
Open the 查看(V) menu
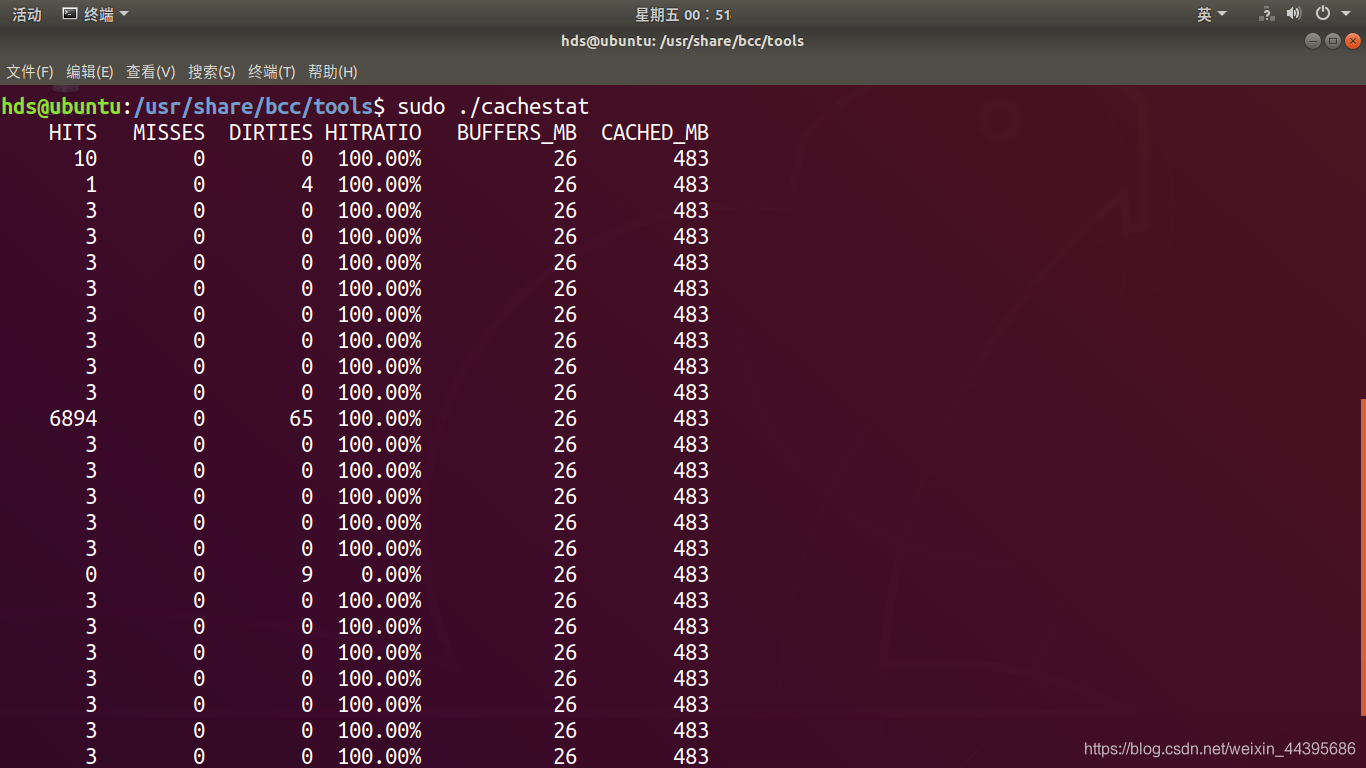150,72
